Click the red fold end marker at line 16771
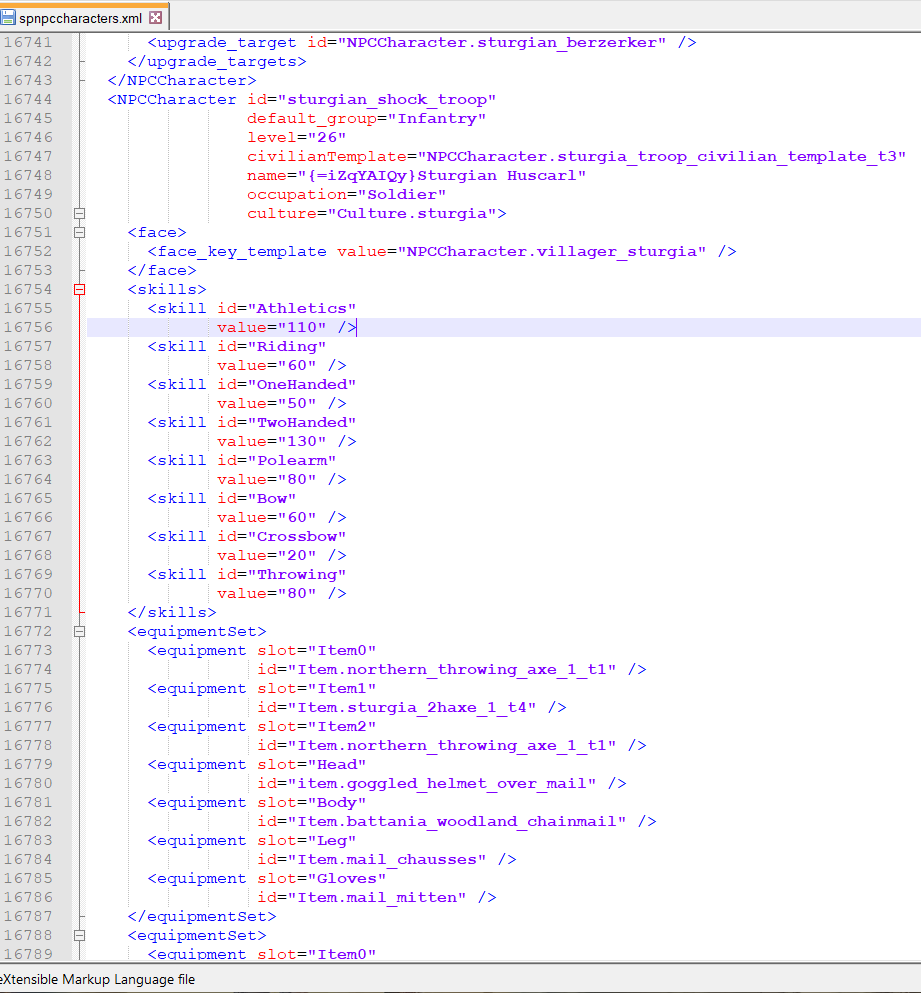921x993 pixels. click(80, 613)
